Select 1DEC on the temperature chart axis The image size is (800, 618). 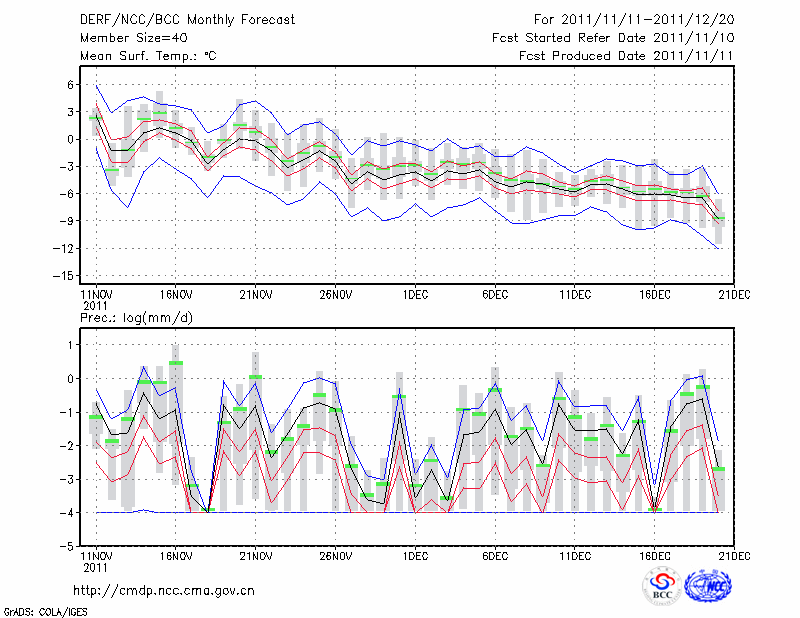click(415, 294)
